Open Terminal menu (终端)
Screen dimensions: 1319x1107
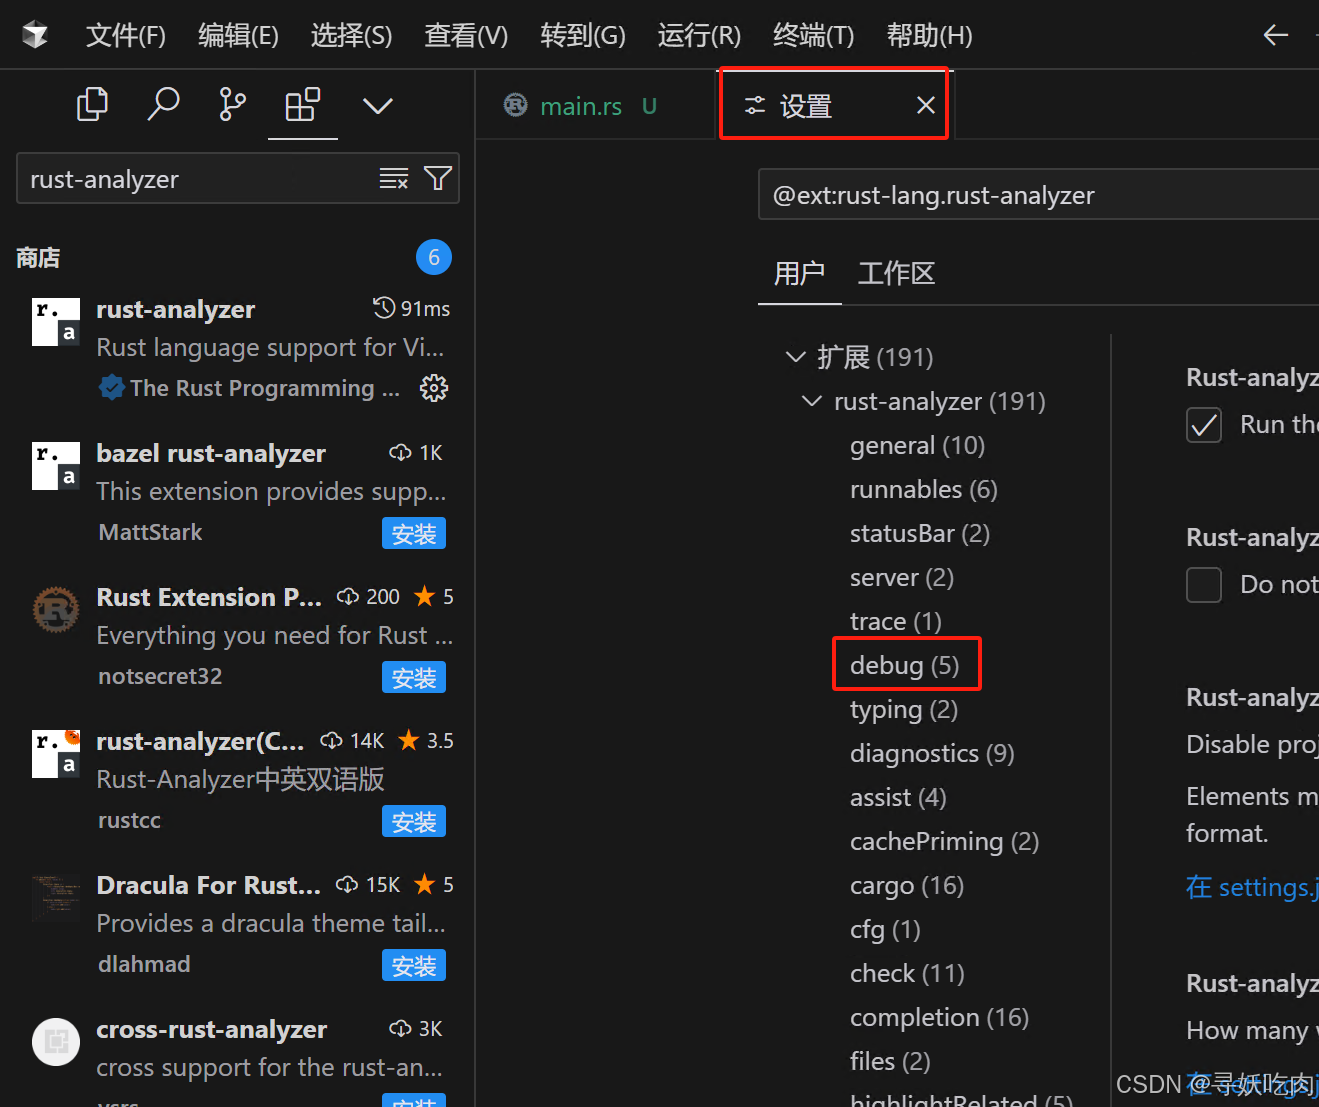click(814, 36)
